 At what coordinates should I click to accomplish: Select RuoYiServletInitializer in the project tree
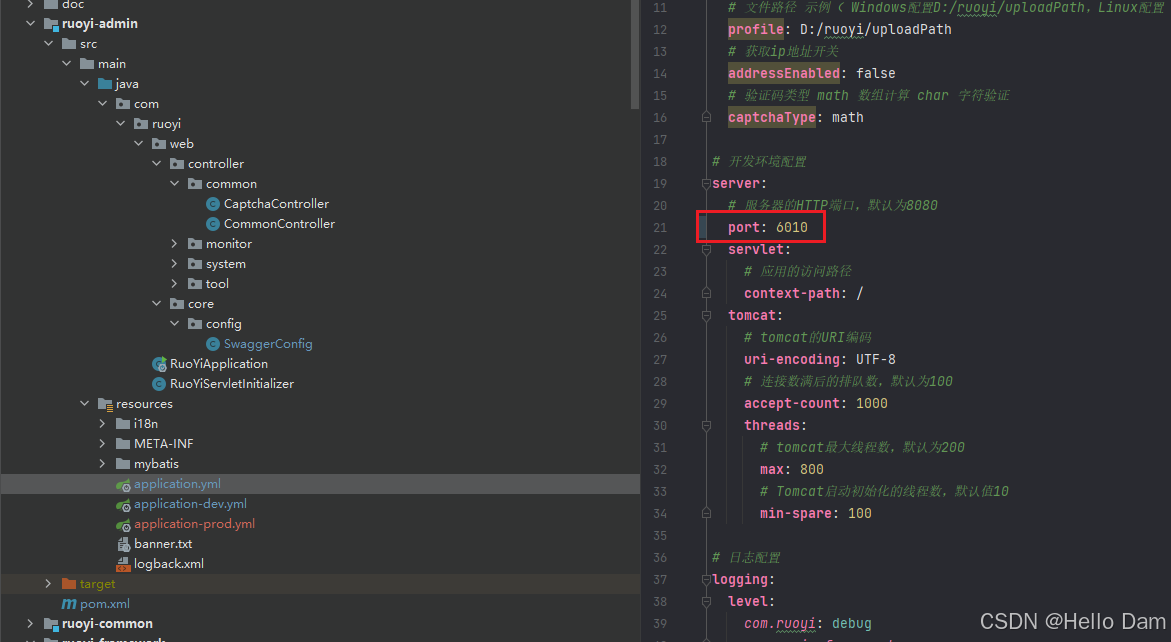coord(232,384)
